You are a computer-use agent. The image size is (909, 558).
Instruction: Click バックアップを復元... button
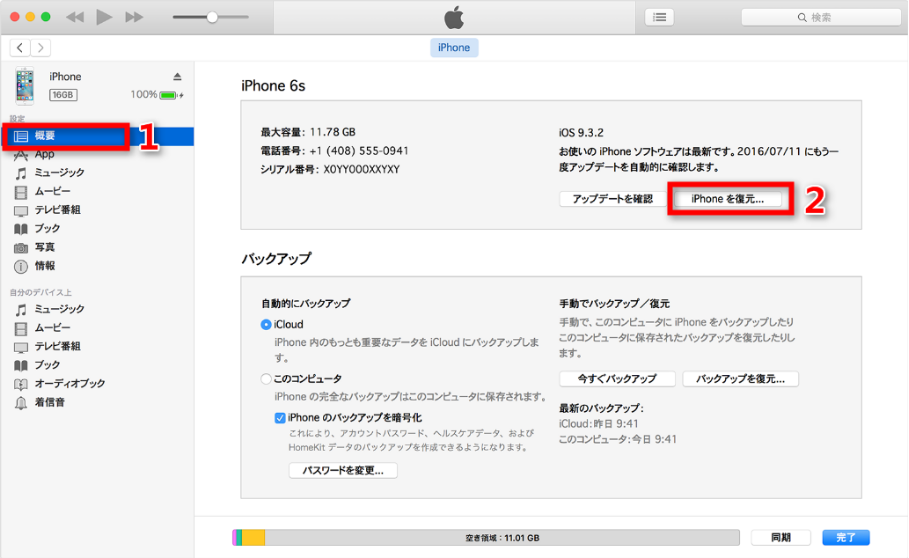coord(740,379)
